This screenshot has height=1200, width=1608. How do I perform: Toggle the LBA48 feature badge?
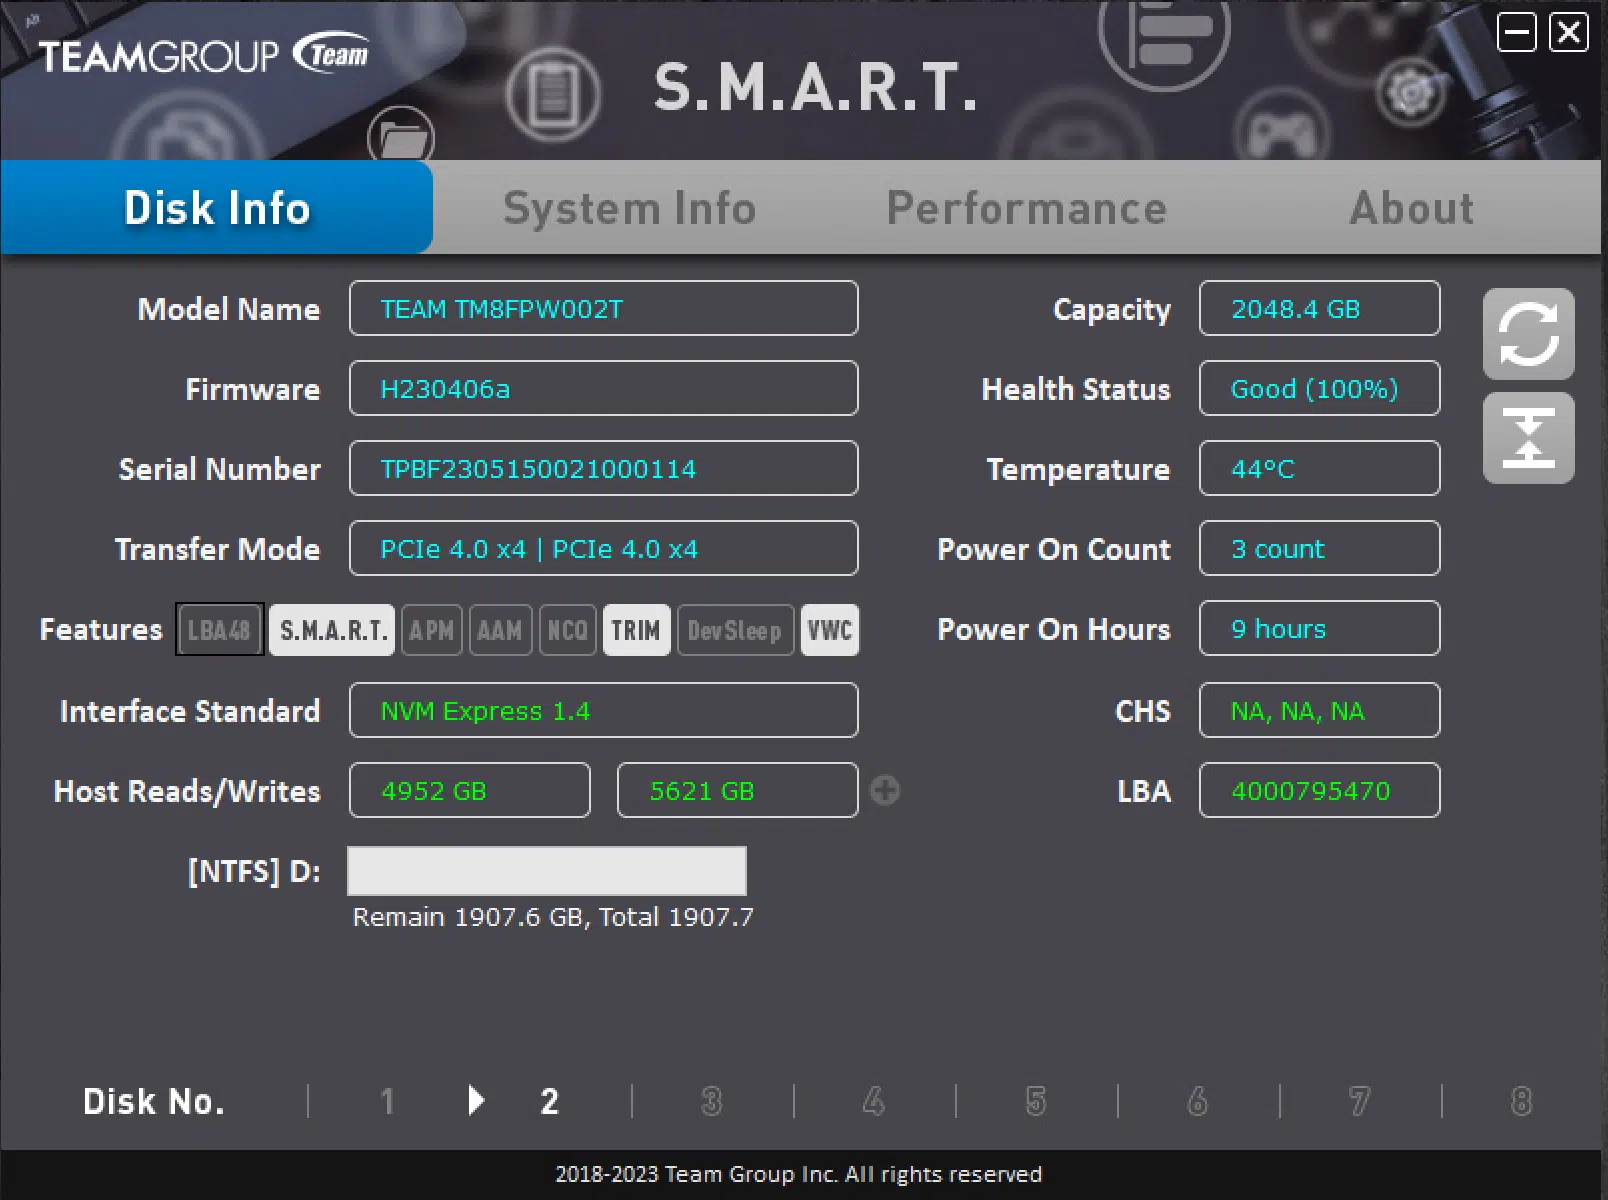tap(220, 630)
